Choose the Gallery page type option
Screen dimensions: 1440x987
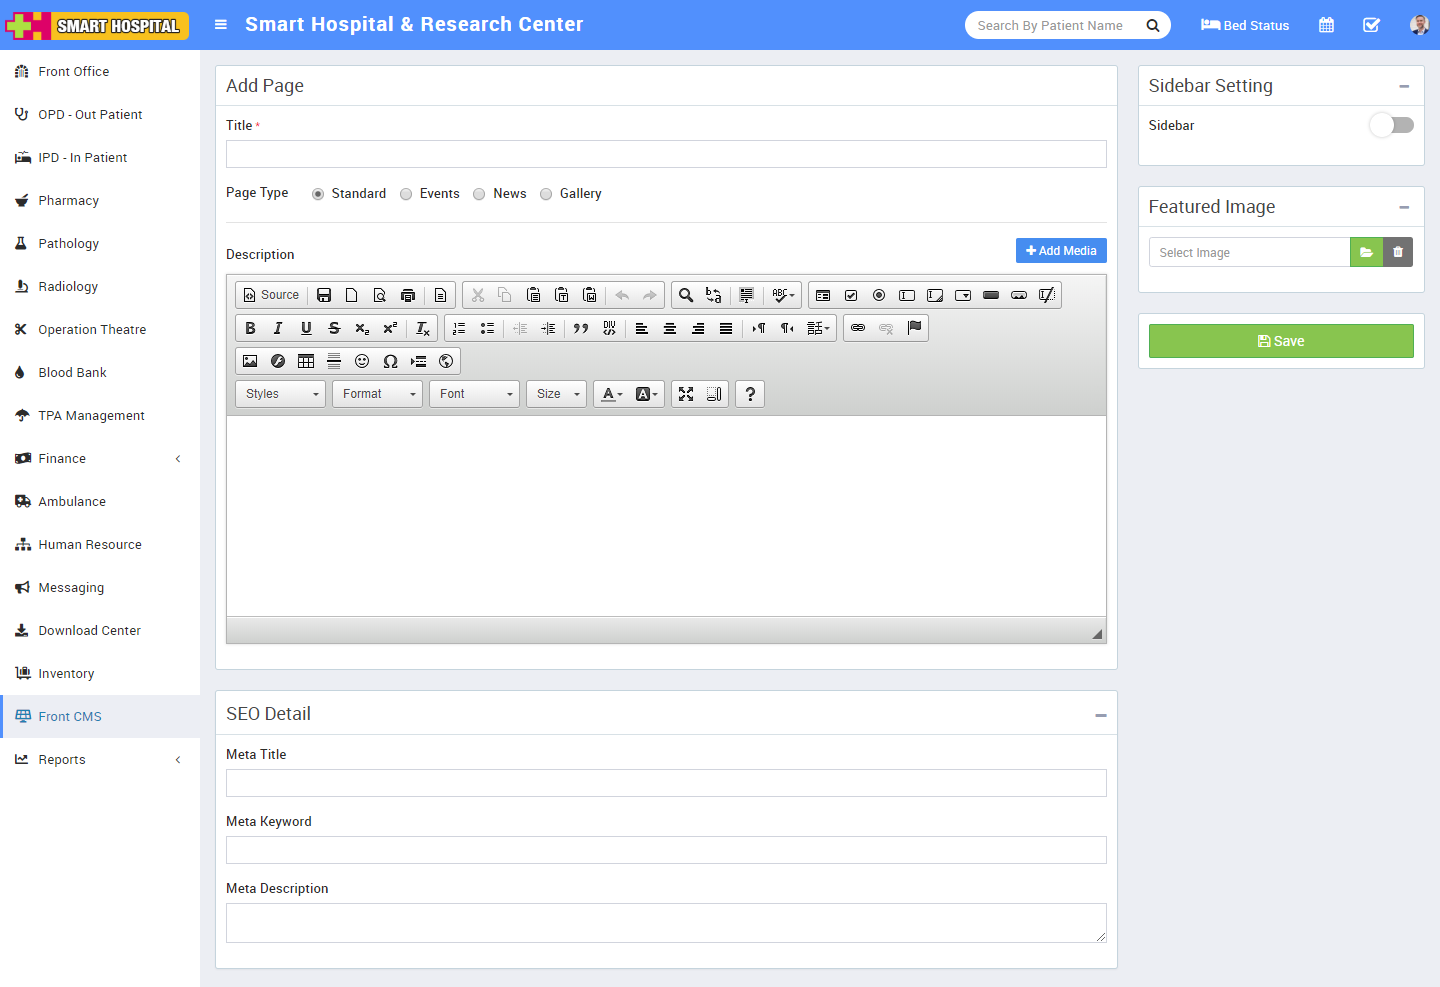click(x=546, y=194)
